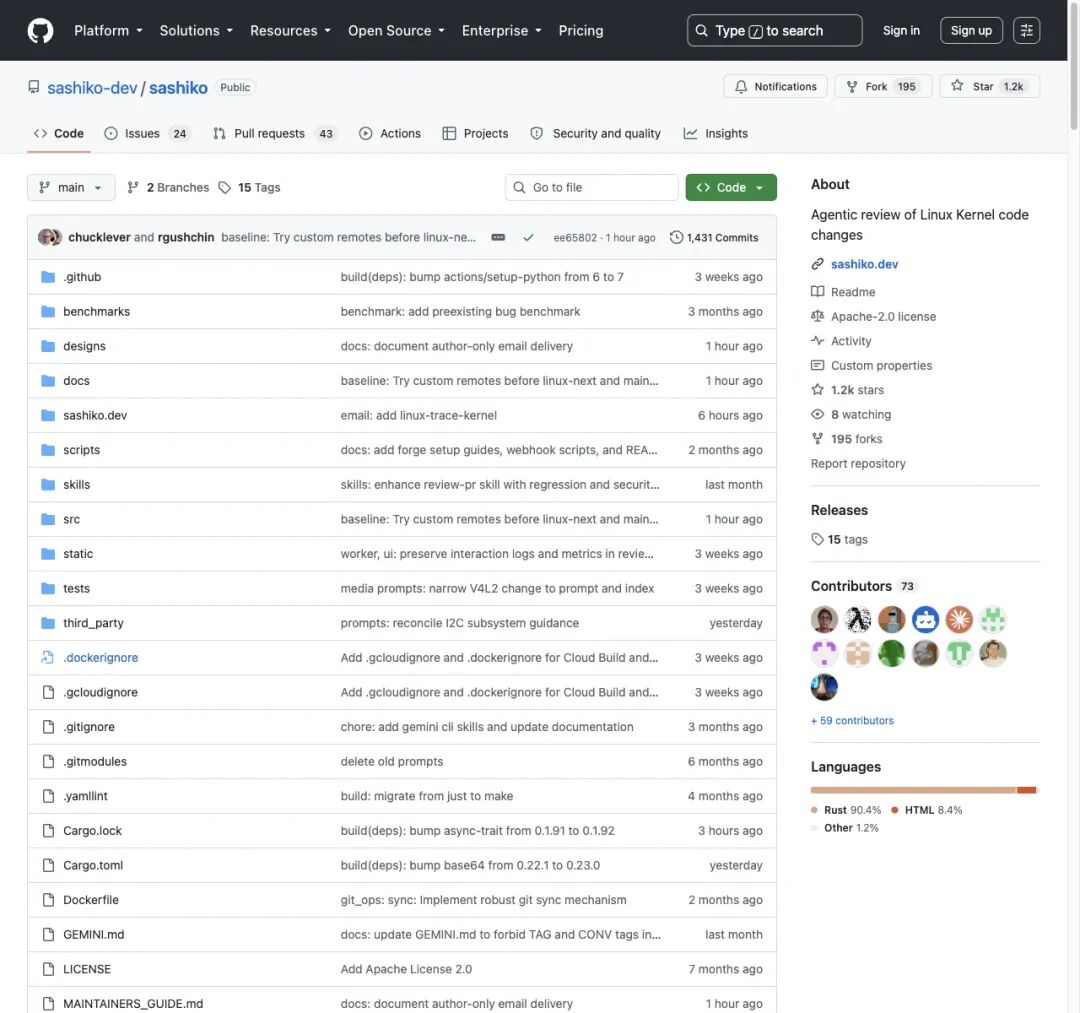Image resolution: width=1080 pixels, height=1013 pixels.
Task: Fork the repository with the Fork button
Action: [x=883, y=86]
